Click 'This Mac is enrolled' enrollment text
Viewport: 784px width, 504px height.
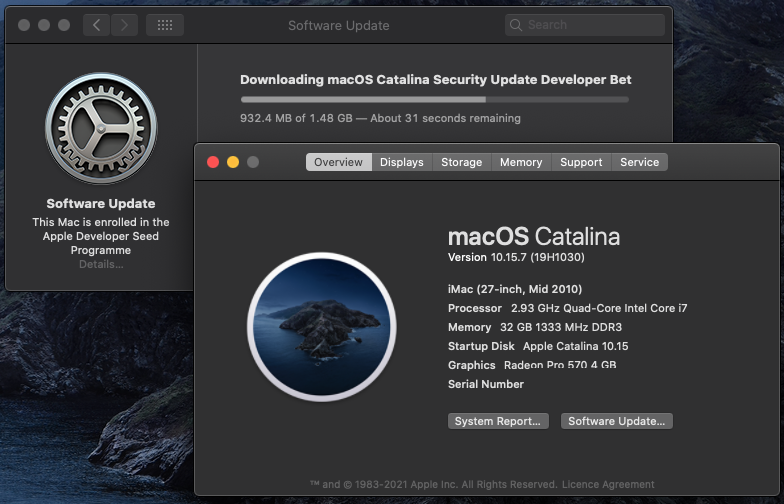[101, 236]
